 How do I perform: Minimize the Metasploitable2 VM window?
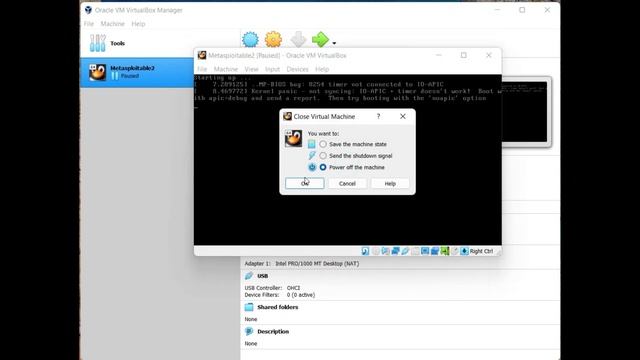point(439,55)
